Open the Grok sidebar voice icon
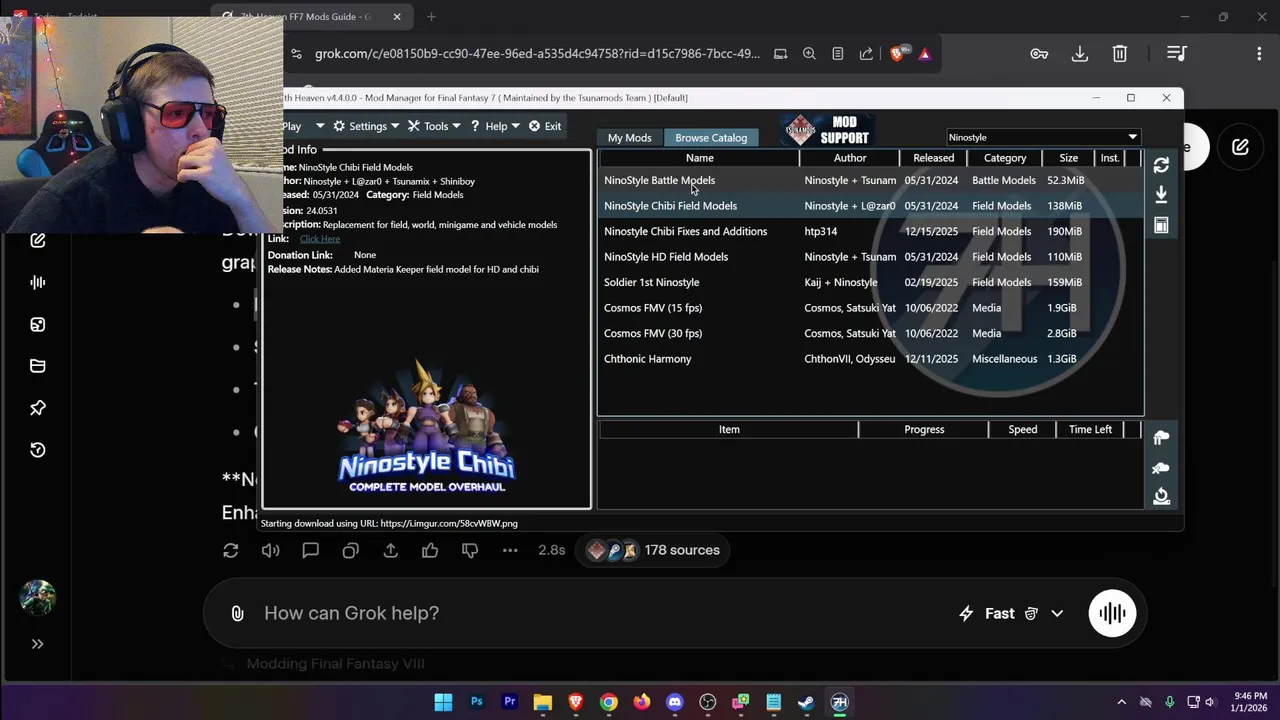This screenshot has height=720, width=1280. point(38,282)
